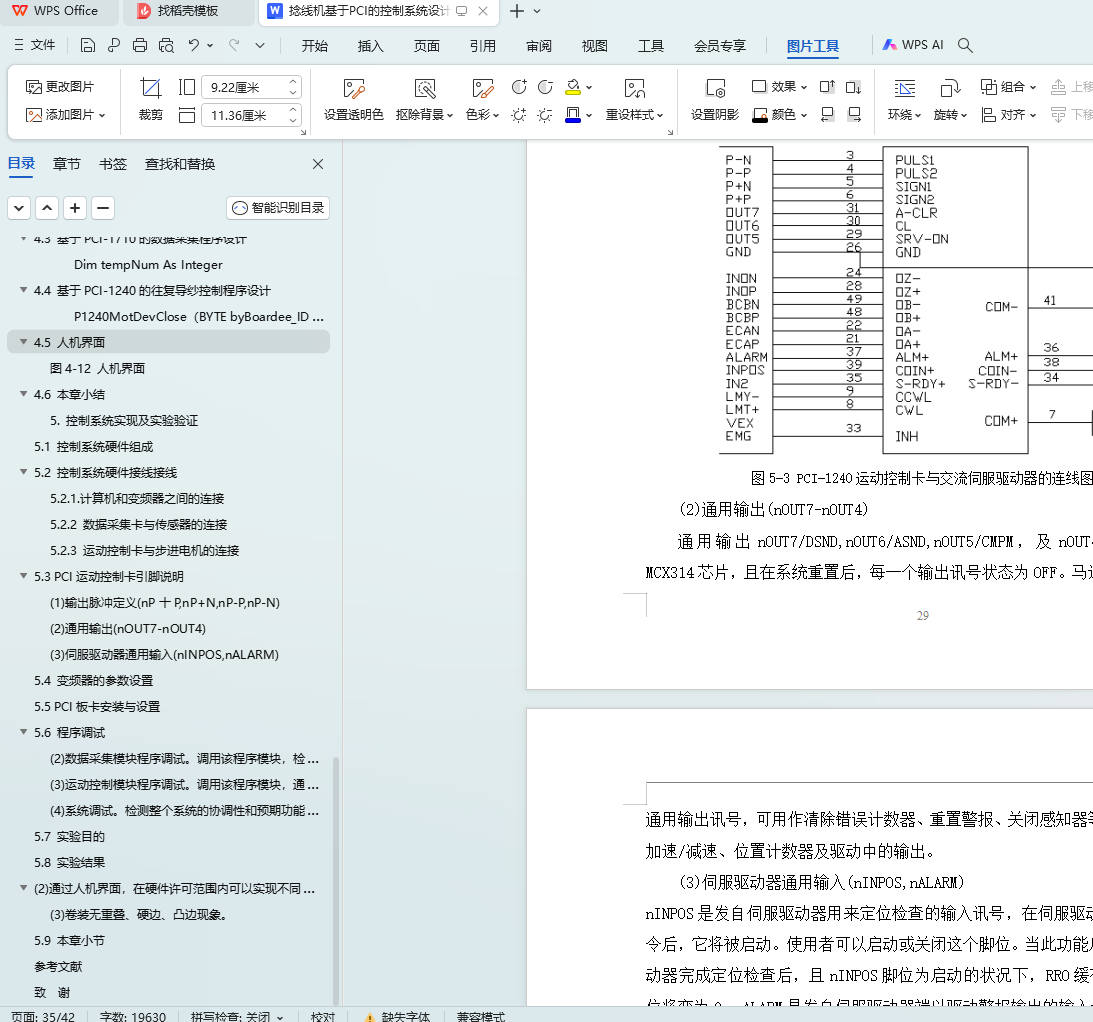Click 设置透明色 set transparent color tool

(x=353, y=100)
